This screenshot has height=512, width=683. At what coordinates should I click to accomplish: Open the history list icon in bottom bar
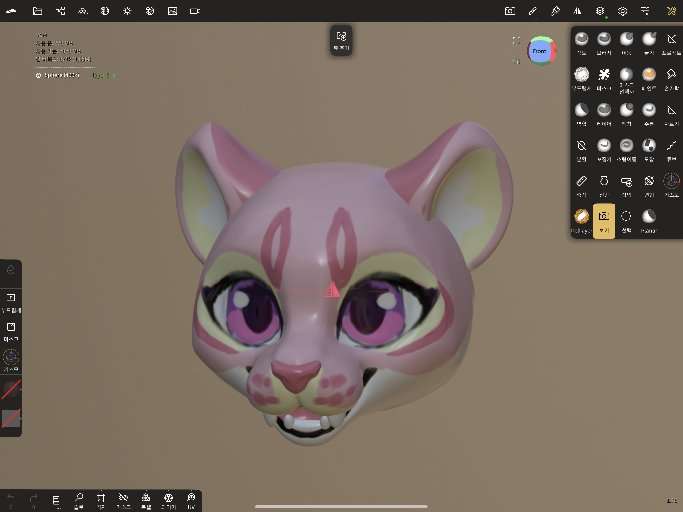point(56,500)
